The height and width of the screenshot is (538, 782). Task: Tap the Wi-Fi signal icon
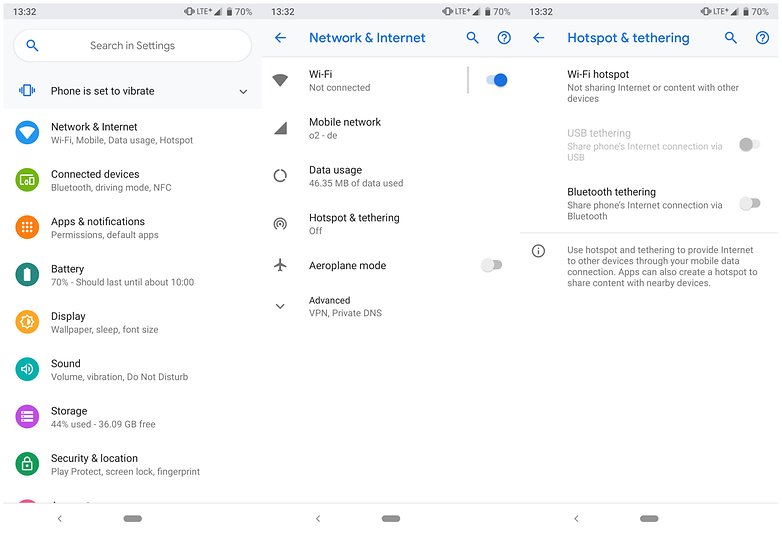point(280,80)
